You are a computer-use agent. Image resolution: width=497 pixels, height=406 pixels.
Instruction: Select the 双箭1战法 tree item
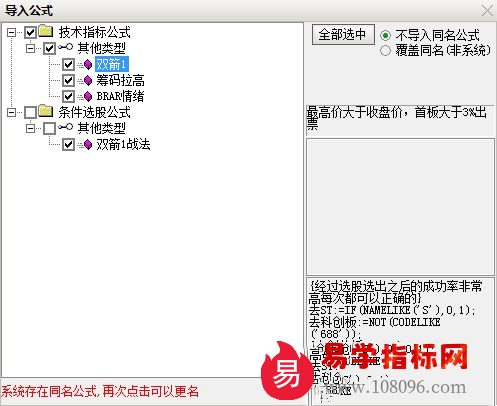(123, 144)
